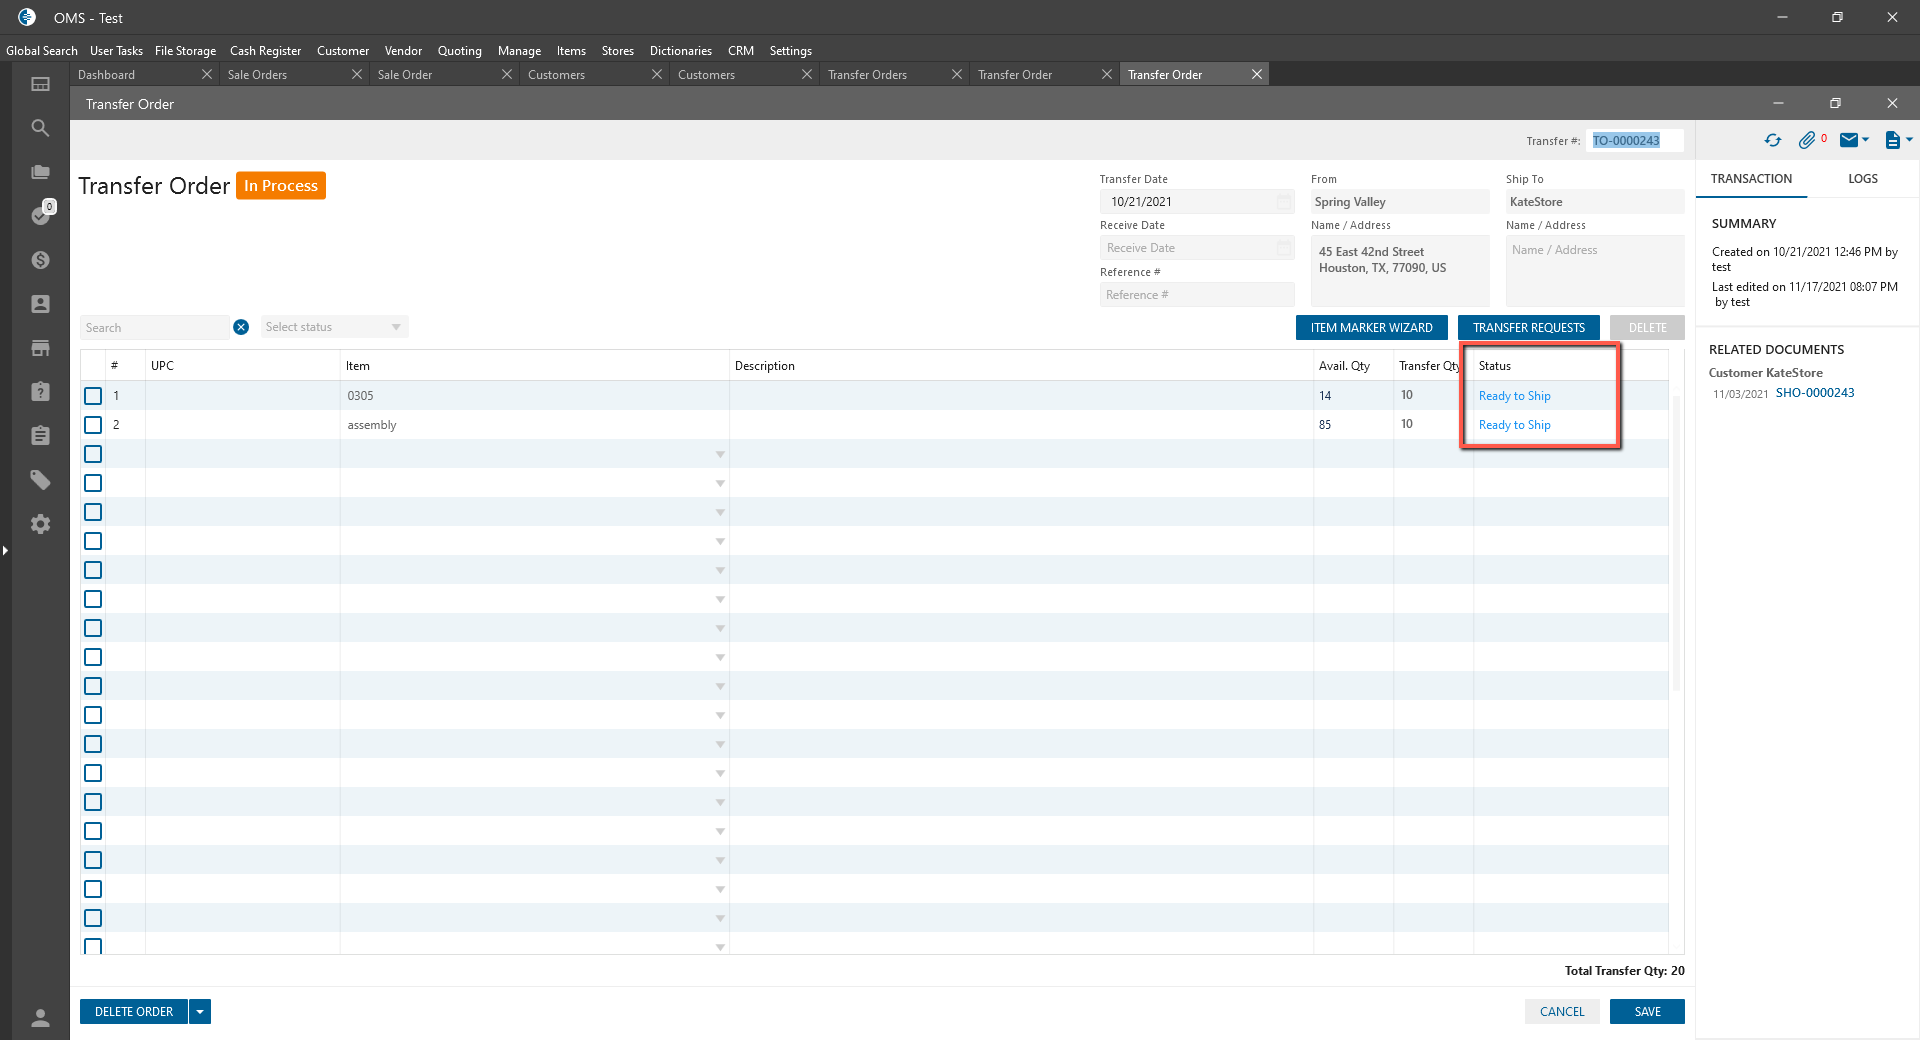Viewport: 1920px width, 1040px height.
Task: Toggle the checkbox on the first empty row
Action: tap(93, 454)
